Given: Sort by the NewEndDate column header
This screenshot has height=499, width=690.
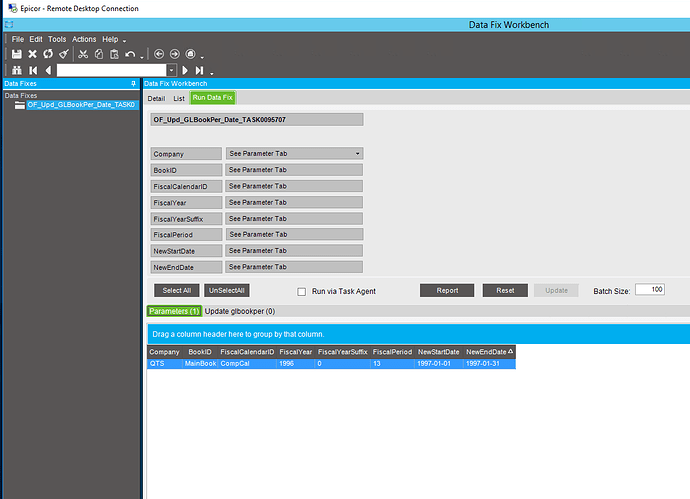Looking at the screenshot, I should coord(489,352).
